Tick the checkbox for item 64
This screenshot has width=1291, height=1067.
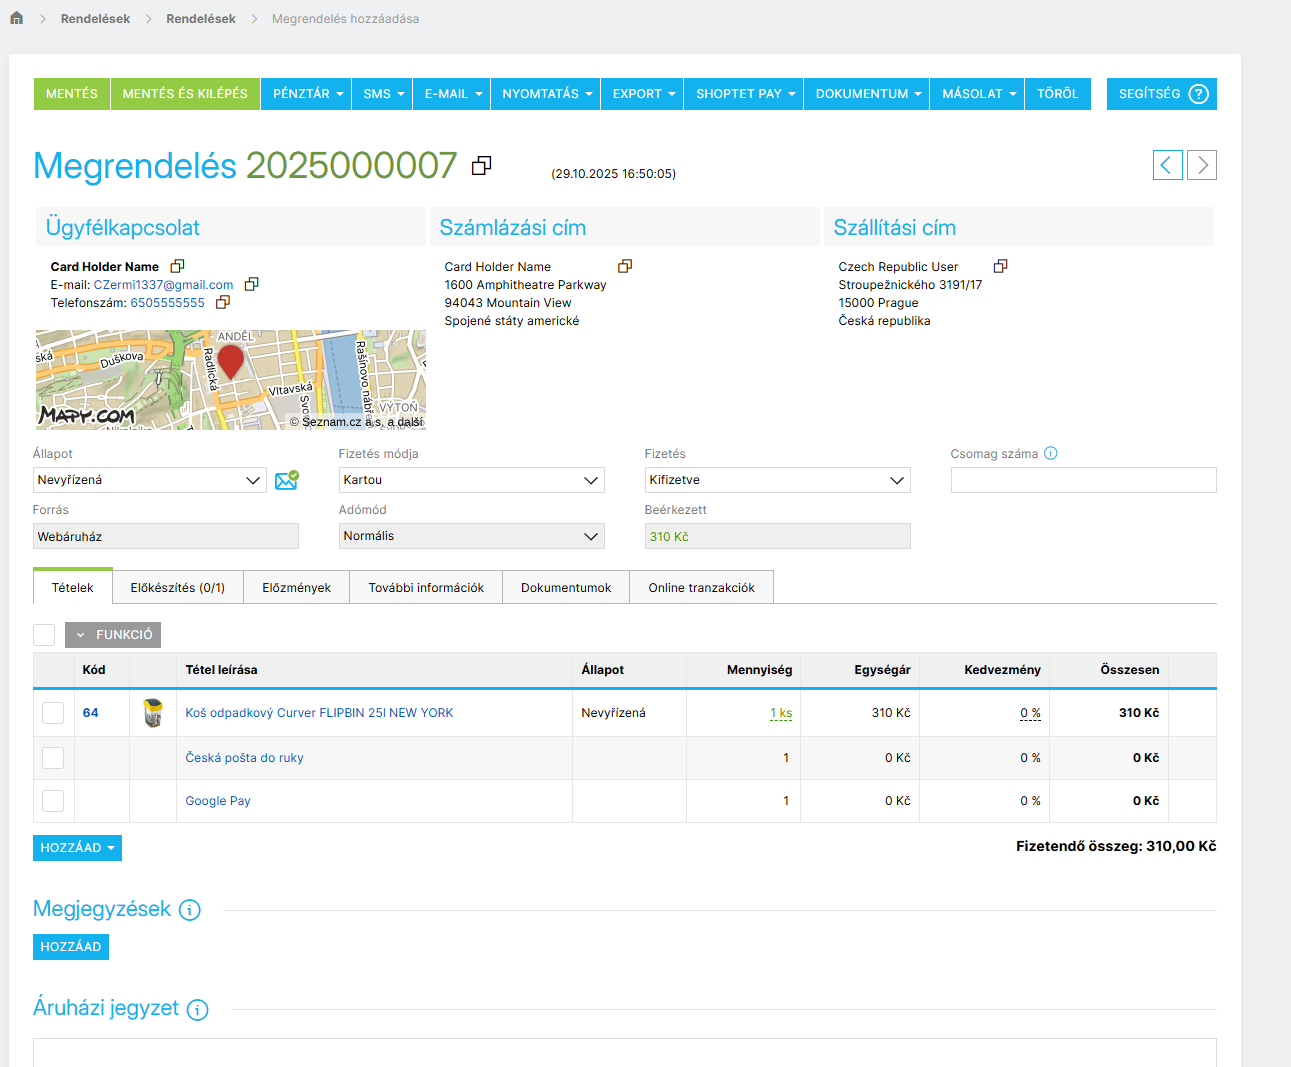[53, 713]
